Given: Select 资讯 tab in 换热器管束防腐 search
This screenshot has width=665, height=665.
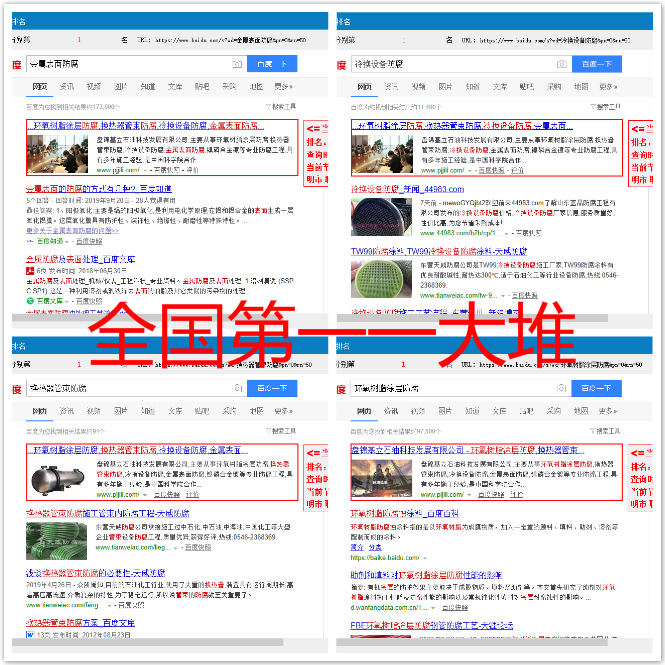Looking at the screenshot, I should click(66, 410).
